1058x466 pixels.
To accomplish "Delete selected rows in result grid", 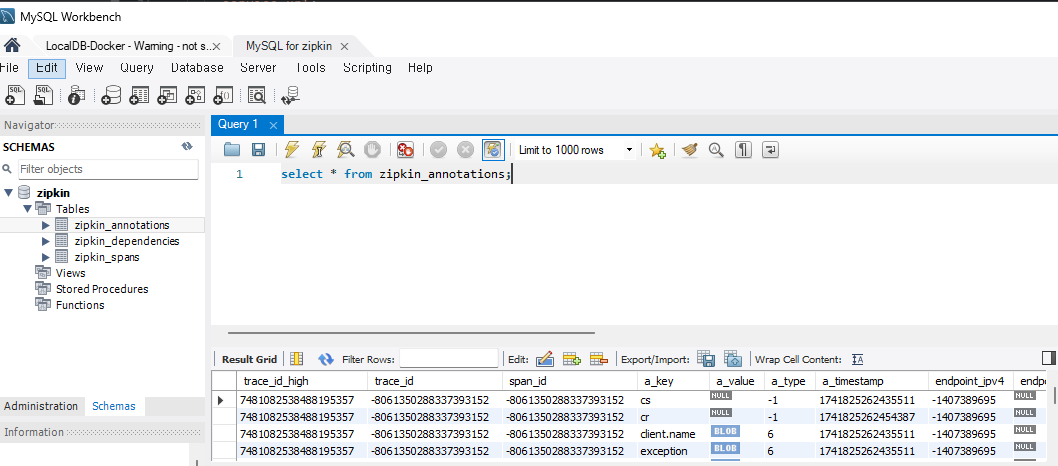I will coord(599,359).
